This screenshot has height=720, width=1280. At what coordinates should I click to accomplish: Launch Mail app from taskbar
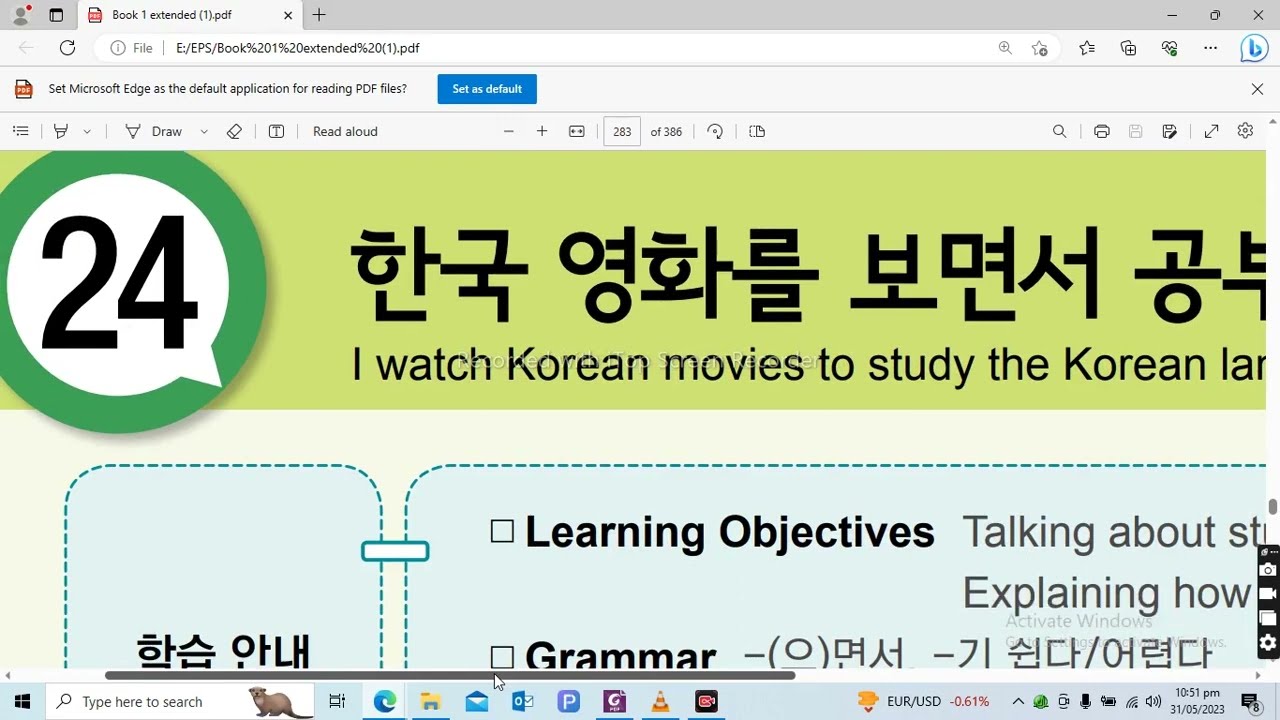[x=477, y=702]
